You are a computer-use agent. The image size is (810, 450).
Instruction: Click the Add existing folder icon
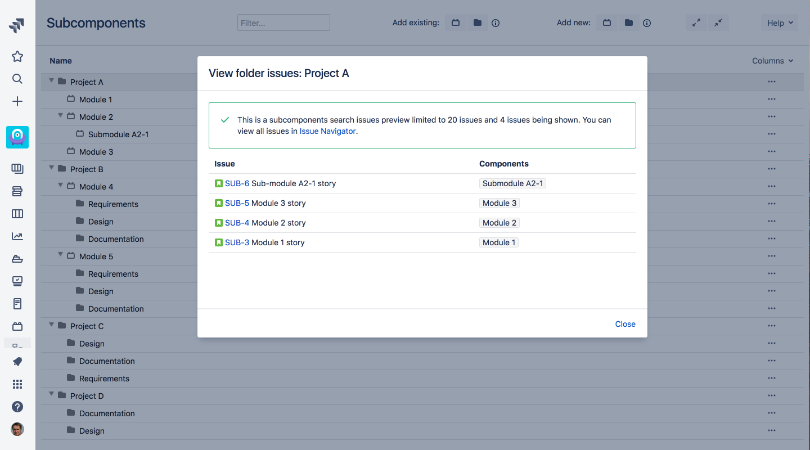coord(477,23)
